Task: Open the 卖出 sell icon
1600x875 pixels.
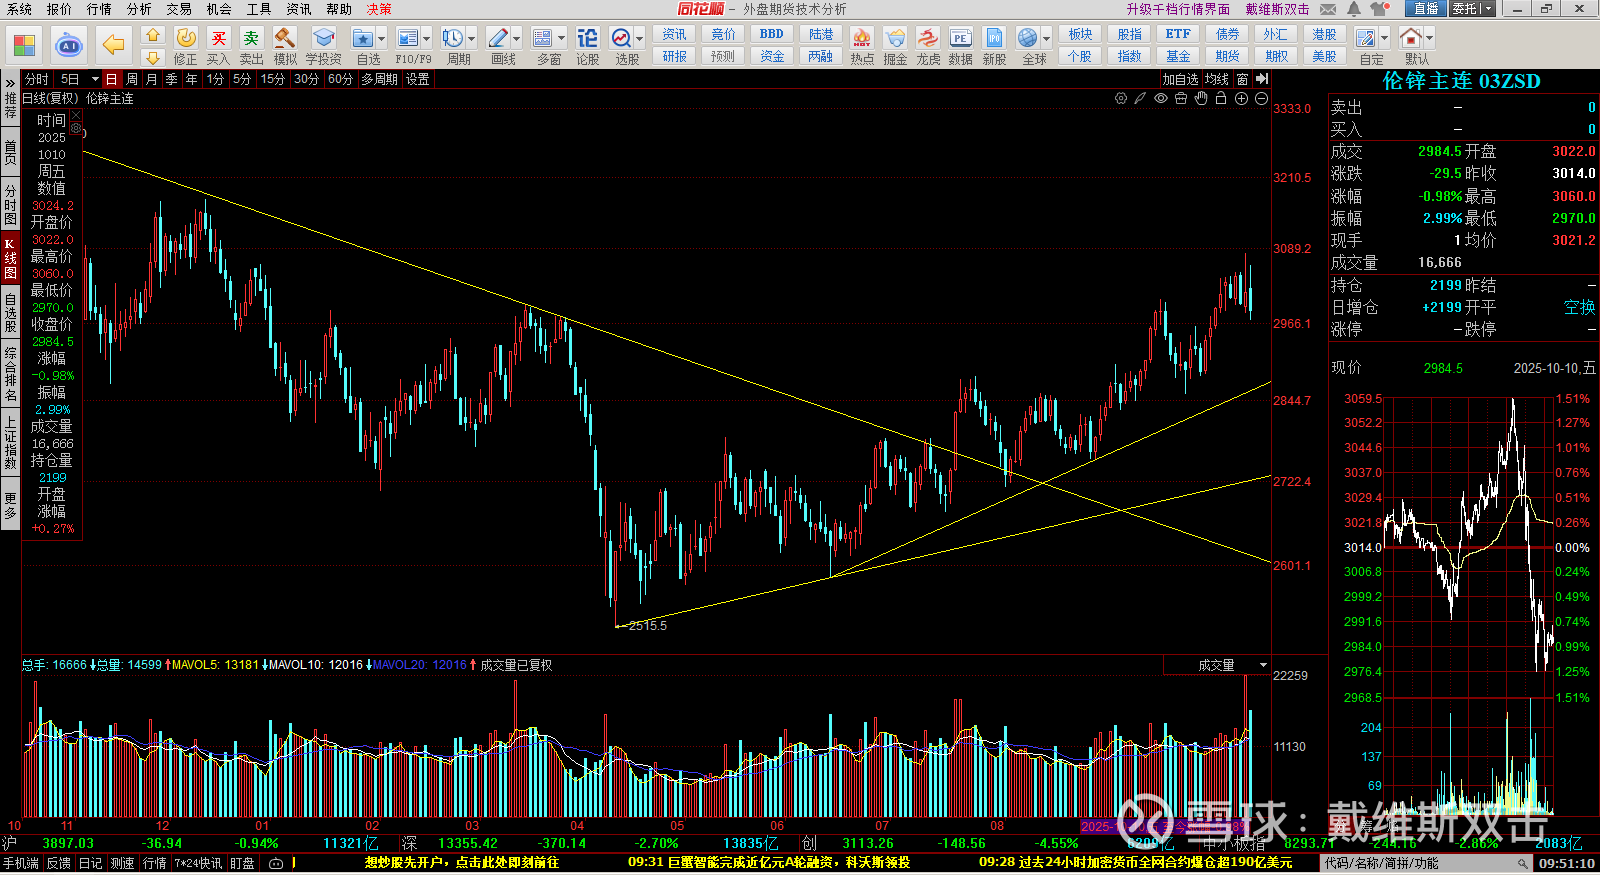Action: 251,46
